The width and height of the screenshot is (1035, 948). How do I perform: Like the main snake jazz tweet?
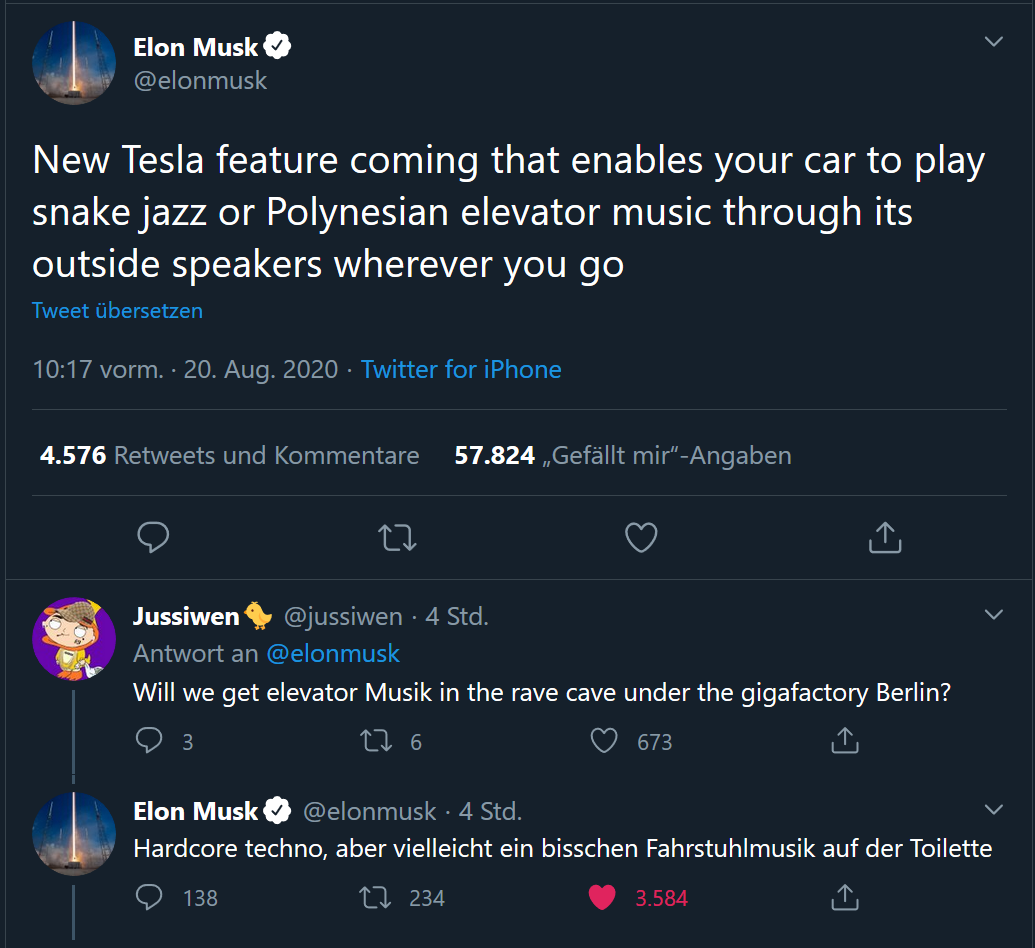[x=641, y=537]
